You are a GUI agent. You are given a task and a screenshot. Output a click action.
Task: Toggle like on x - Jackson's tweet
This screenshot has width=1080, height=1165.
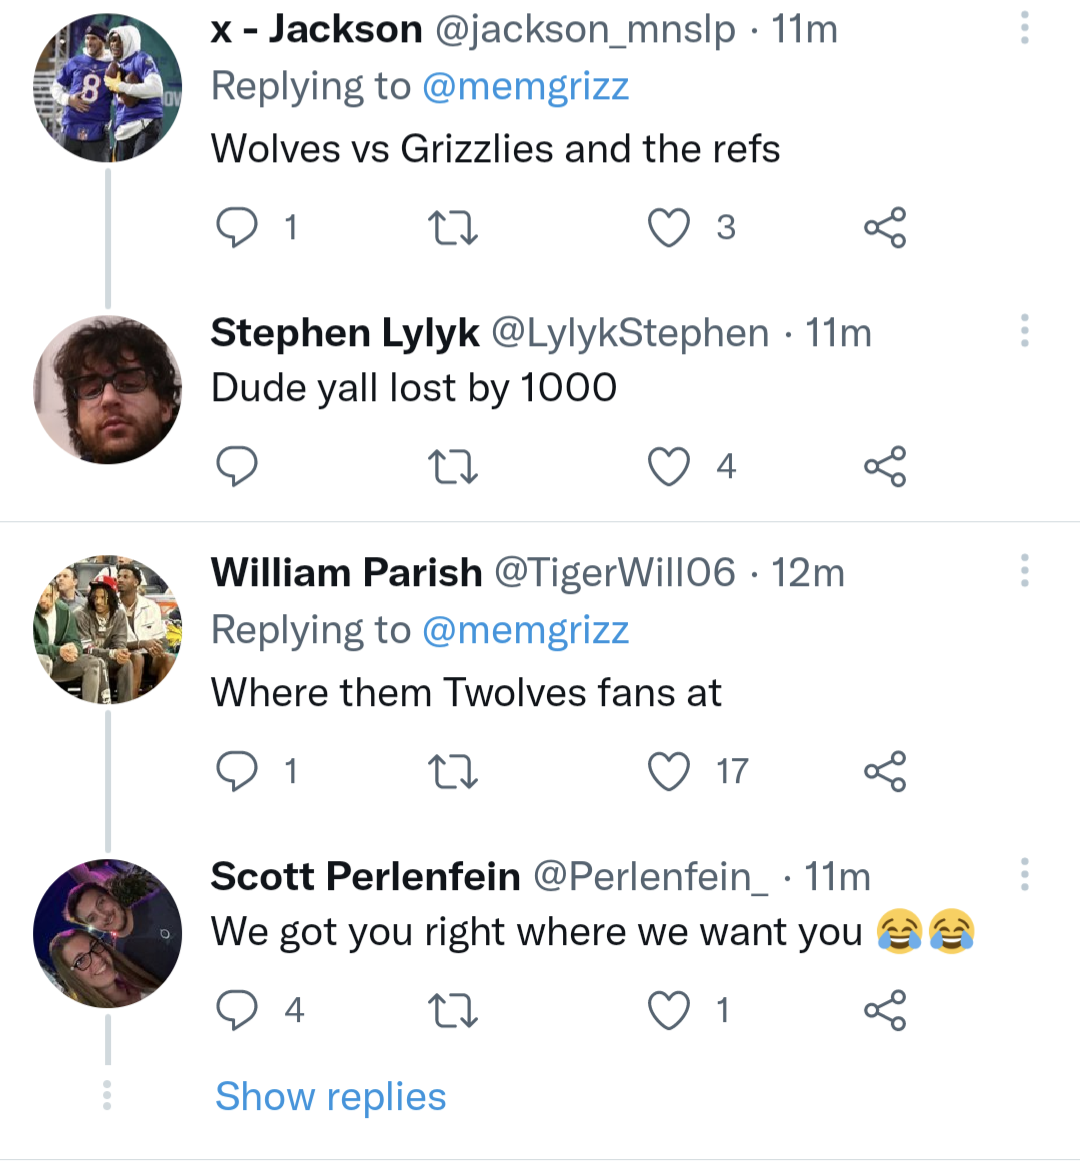click(668, 227)
